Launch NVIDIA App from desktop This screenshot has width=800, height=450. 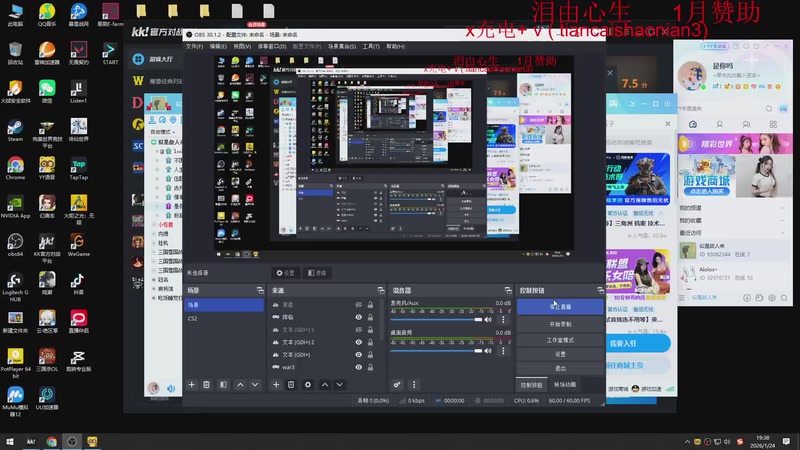click(15, 207)
